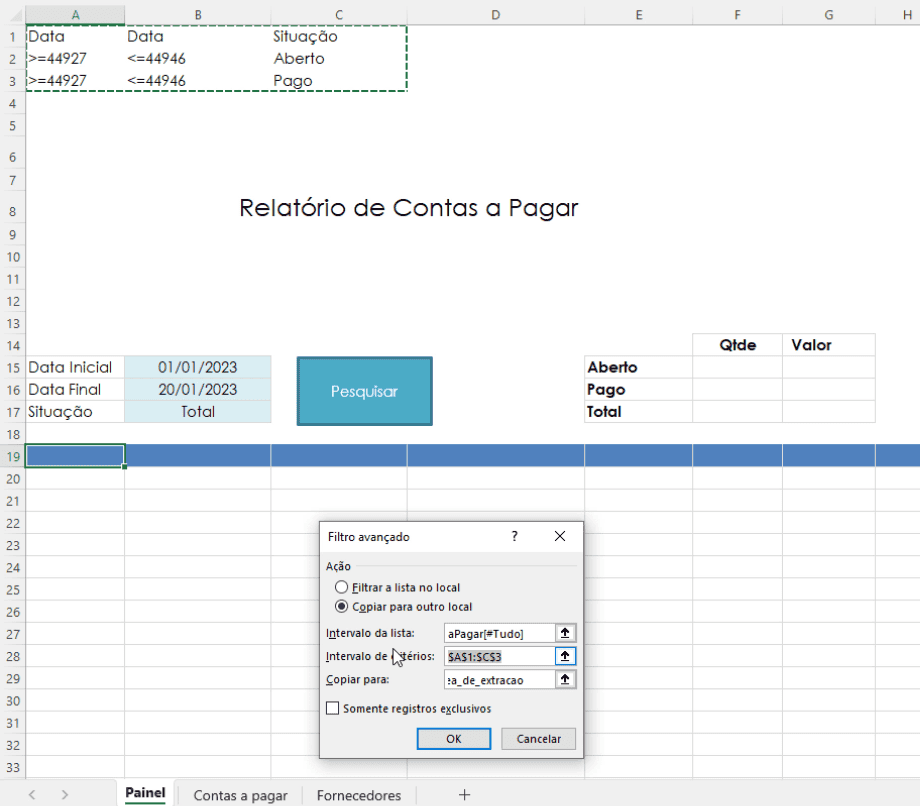
Task: Click the help question mark in dialog
Action: pyautogui.click(x=515, y=536)
